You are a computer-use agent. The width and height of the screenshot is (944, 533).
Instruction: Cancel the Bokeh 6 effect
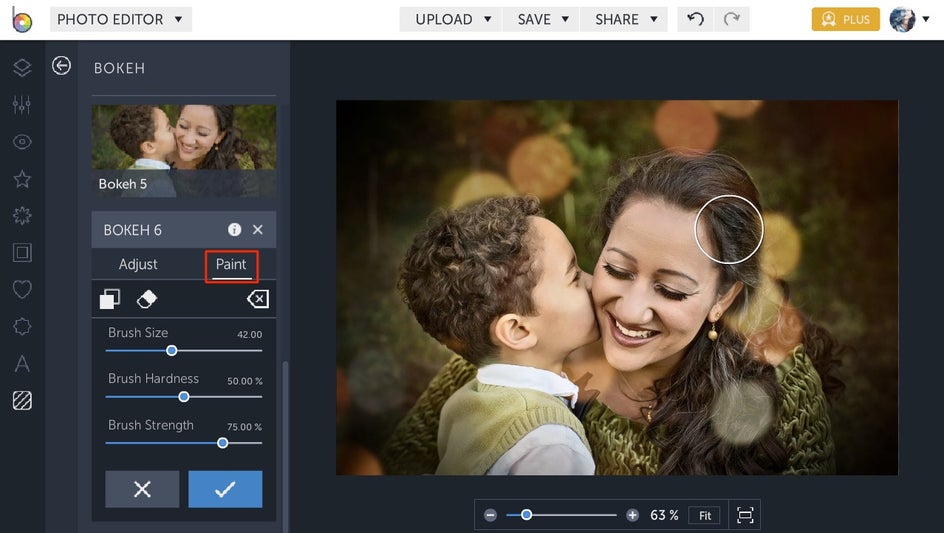coord(142,489)
